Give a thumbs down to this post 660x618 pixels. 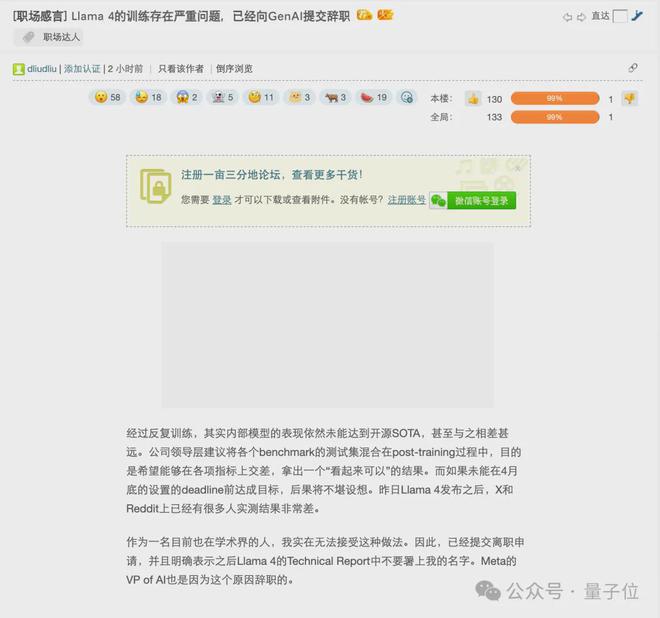630,99
